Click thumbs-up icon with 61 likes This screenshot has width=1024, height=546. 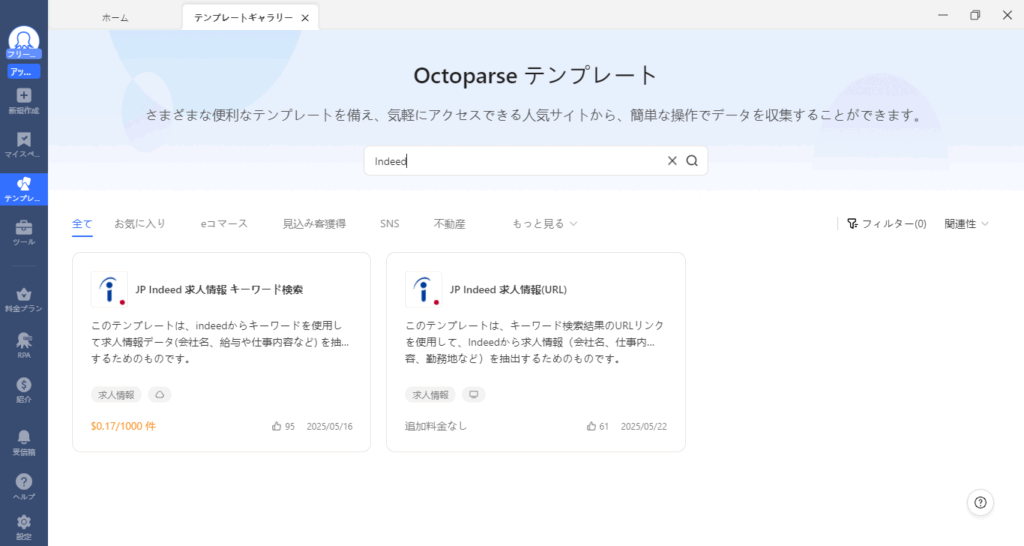click(591, 426)
